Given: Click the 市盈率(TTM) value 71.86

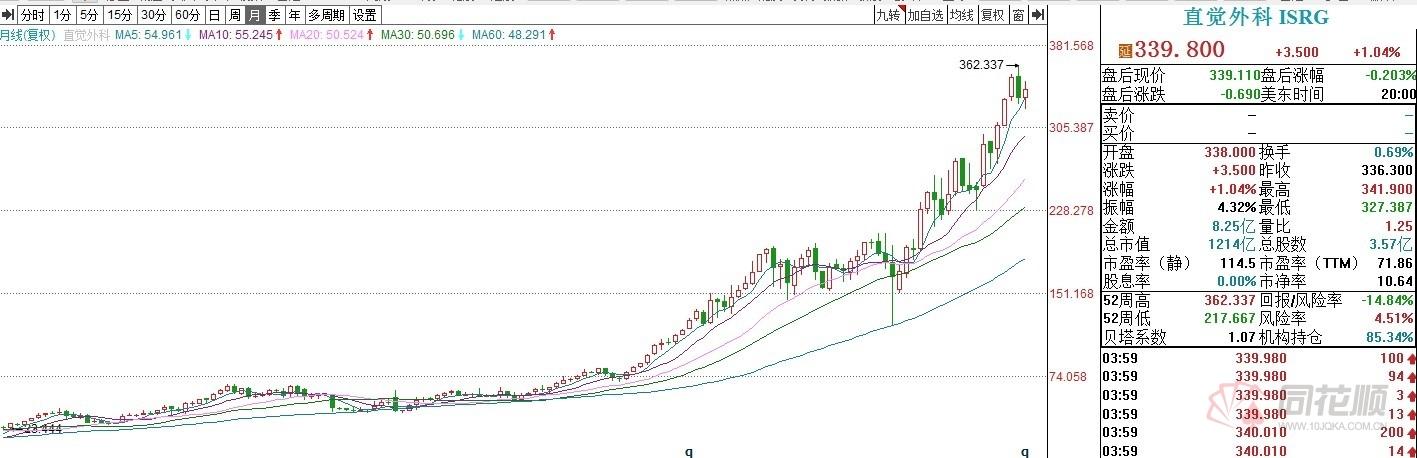Looking at the screenshot, I should pyautogui.click(x=1397, y=263).
